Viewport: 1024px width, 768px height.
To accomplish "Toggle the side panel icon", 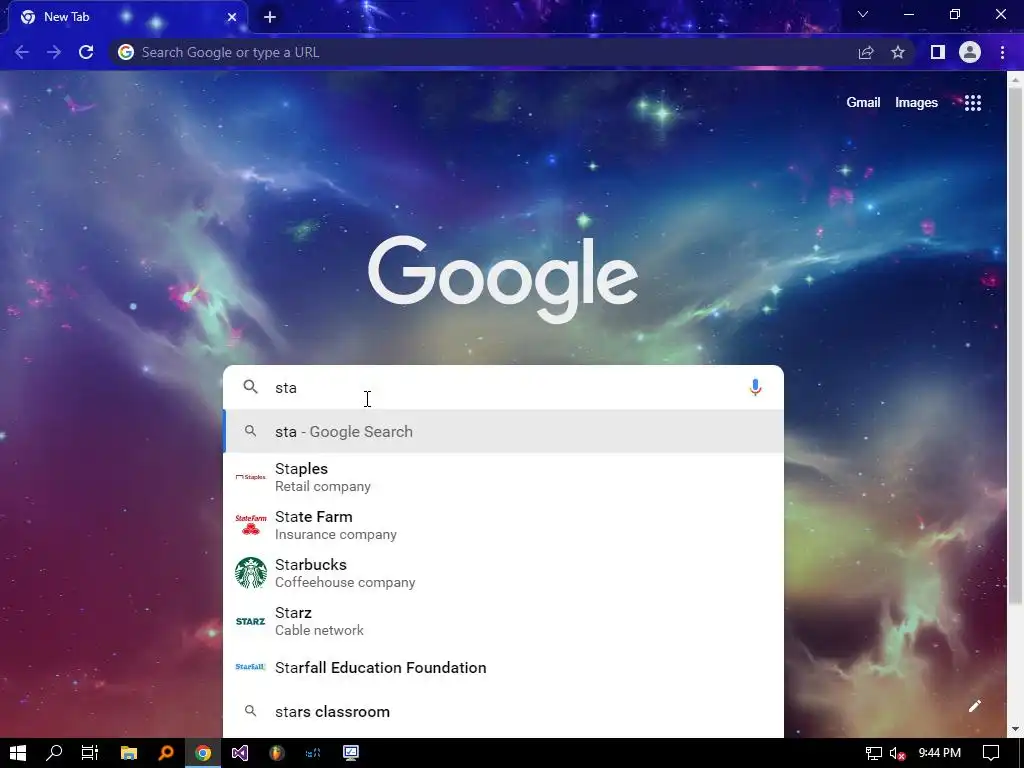I will pos(938,52).
